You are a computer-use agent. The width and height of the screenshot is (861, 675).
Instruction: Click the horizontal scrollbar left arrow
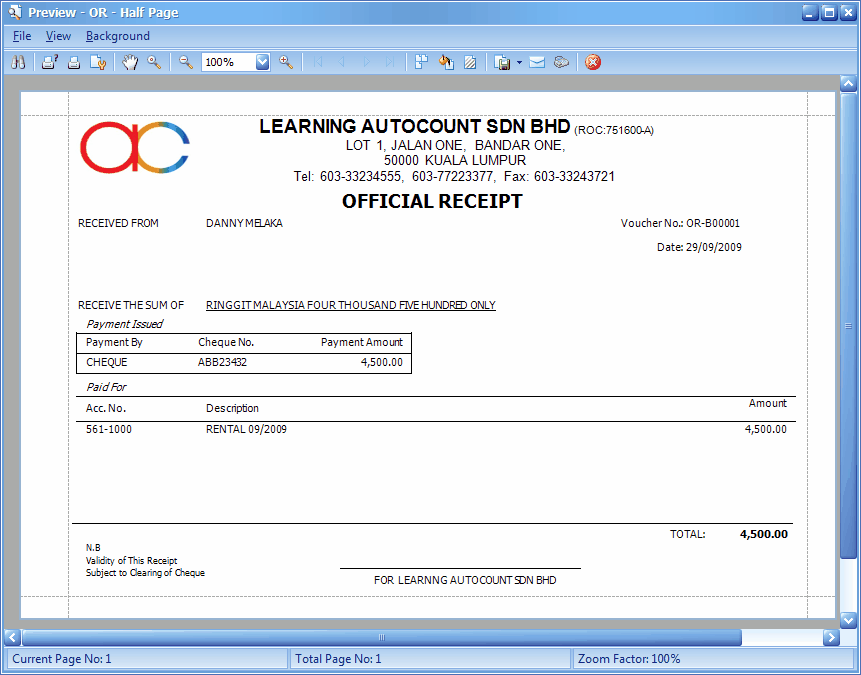point(12,637)
